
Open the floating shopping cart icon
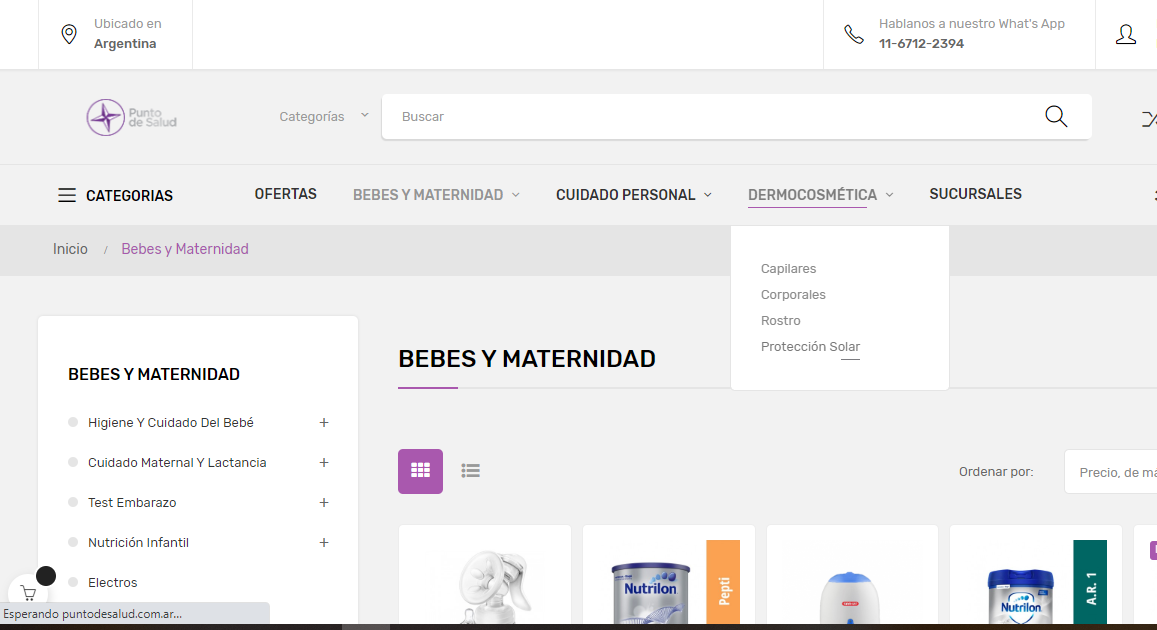(x=28, y=592)
